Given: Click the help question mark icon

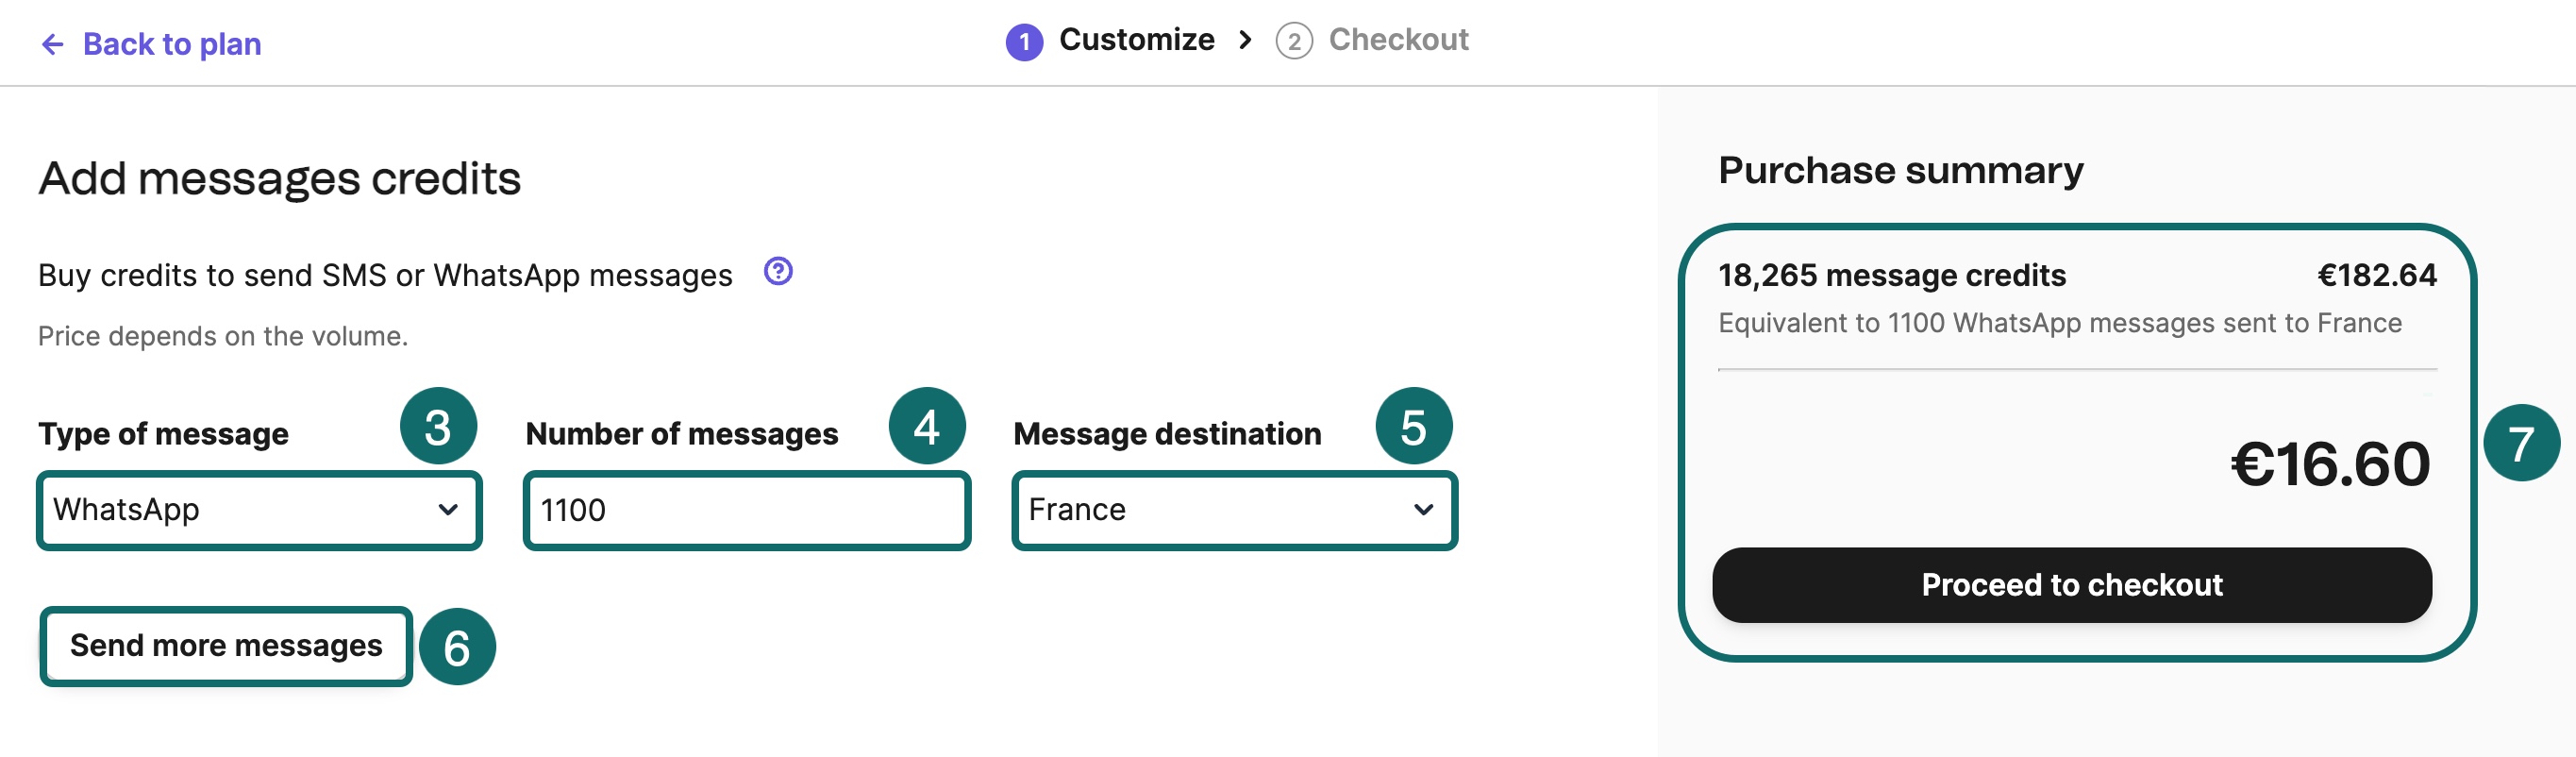Looking at the screenshot, I should [x=778, y=271].
